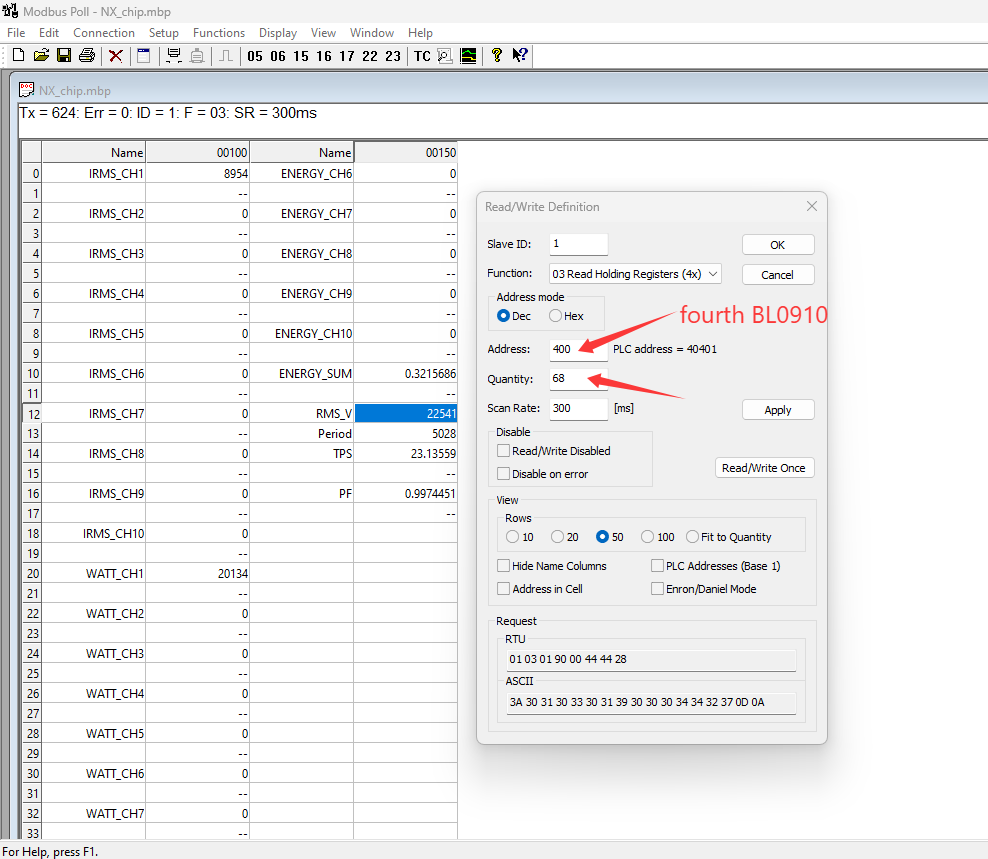Click the Print toolbar icon
This screenshot has width=988, height=859.
coord(87,56)
